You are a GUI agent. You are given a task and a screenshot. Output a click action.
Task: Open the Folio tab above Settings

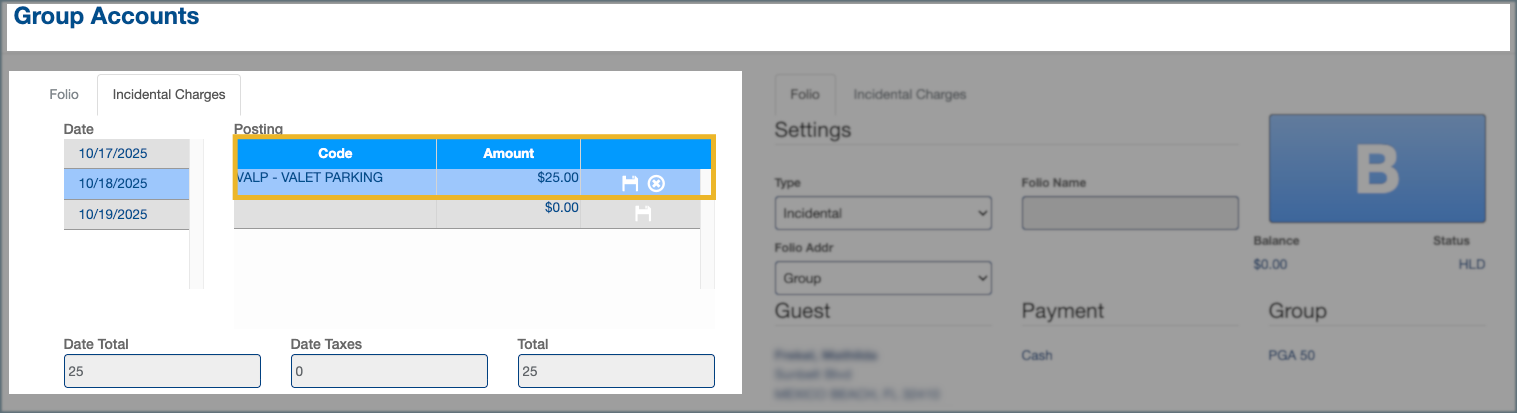pos(804,95)
